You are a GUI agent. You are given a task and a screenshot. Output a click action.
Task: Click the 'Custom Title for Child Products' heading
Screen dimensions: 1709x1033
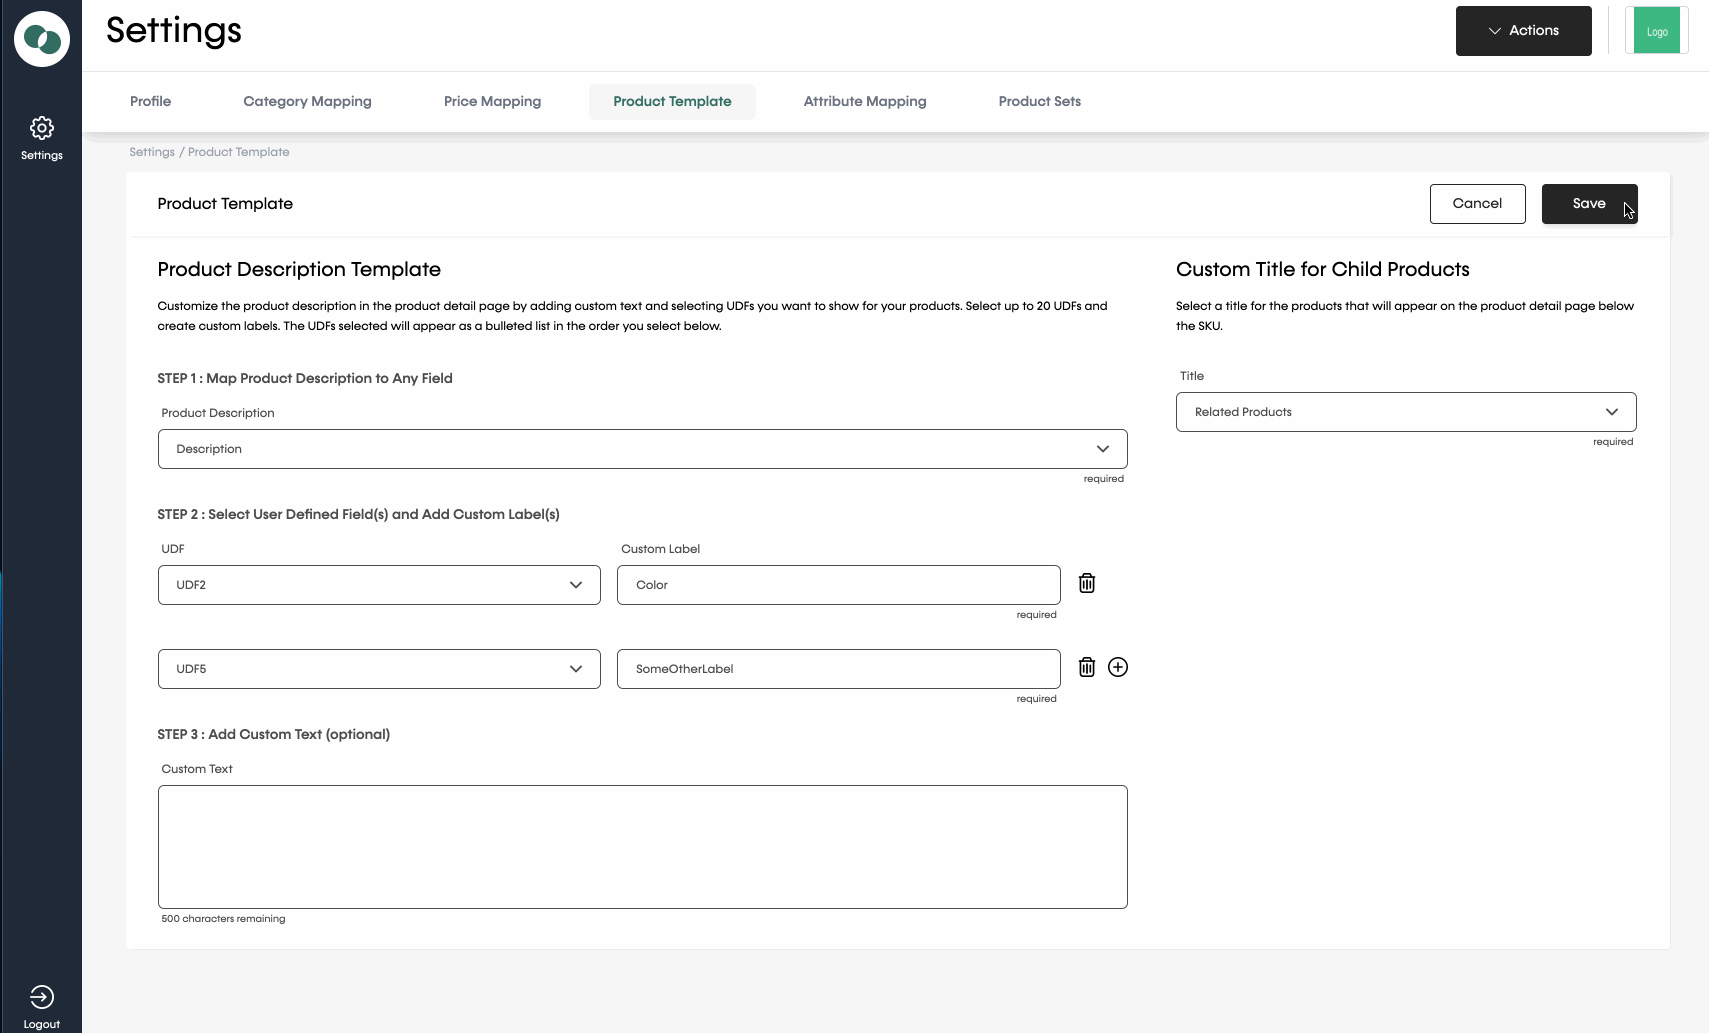(1322, 269)
